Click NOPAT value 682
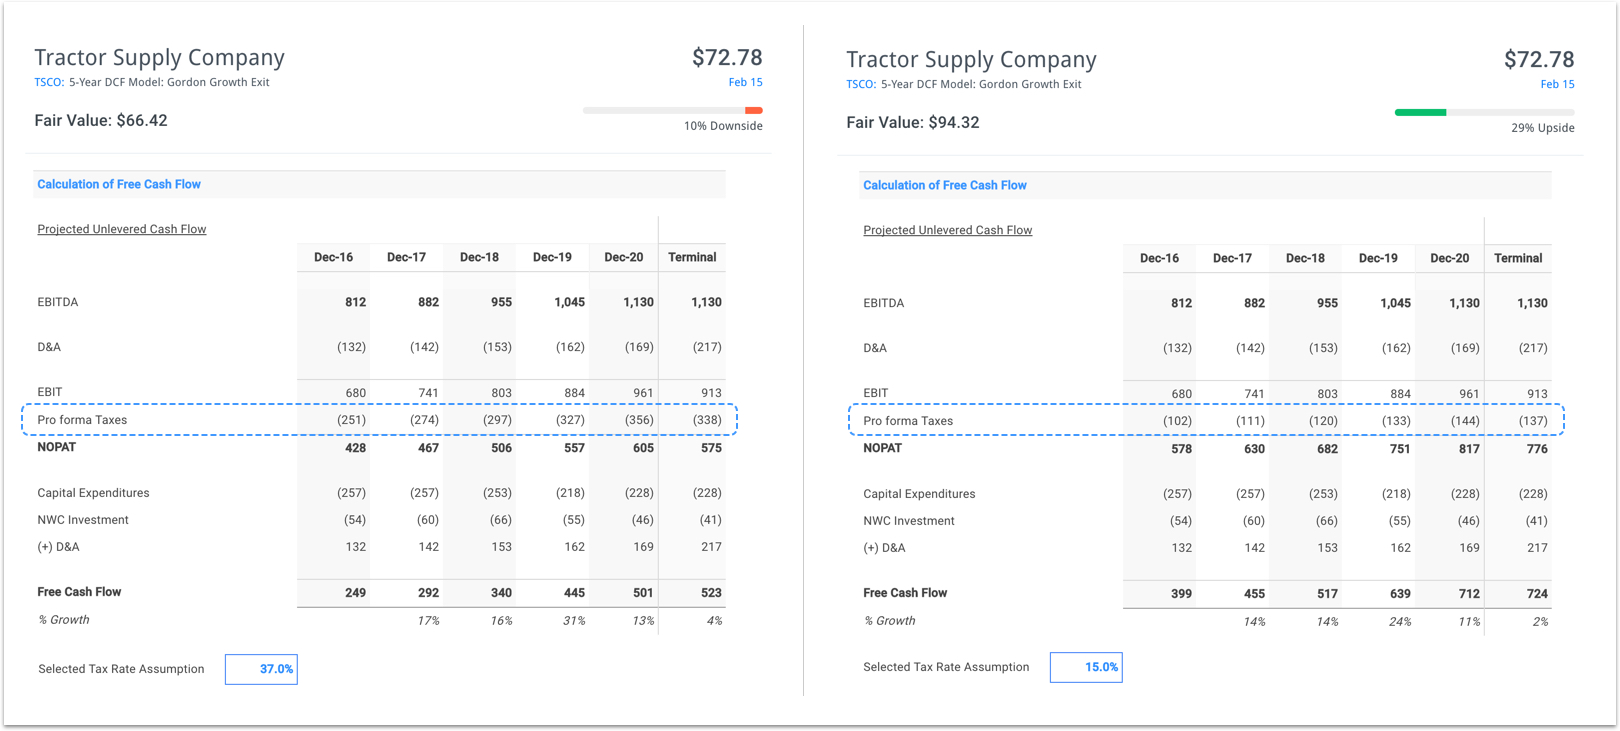Screen dimensions: 1620x731 [x=1327, y=449]
